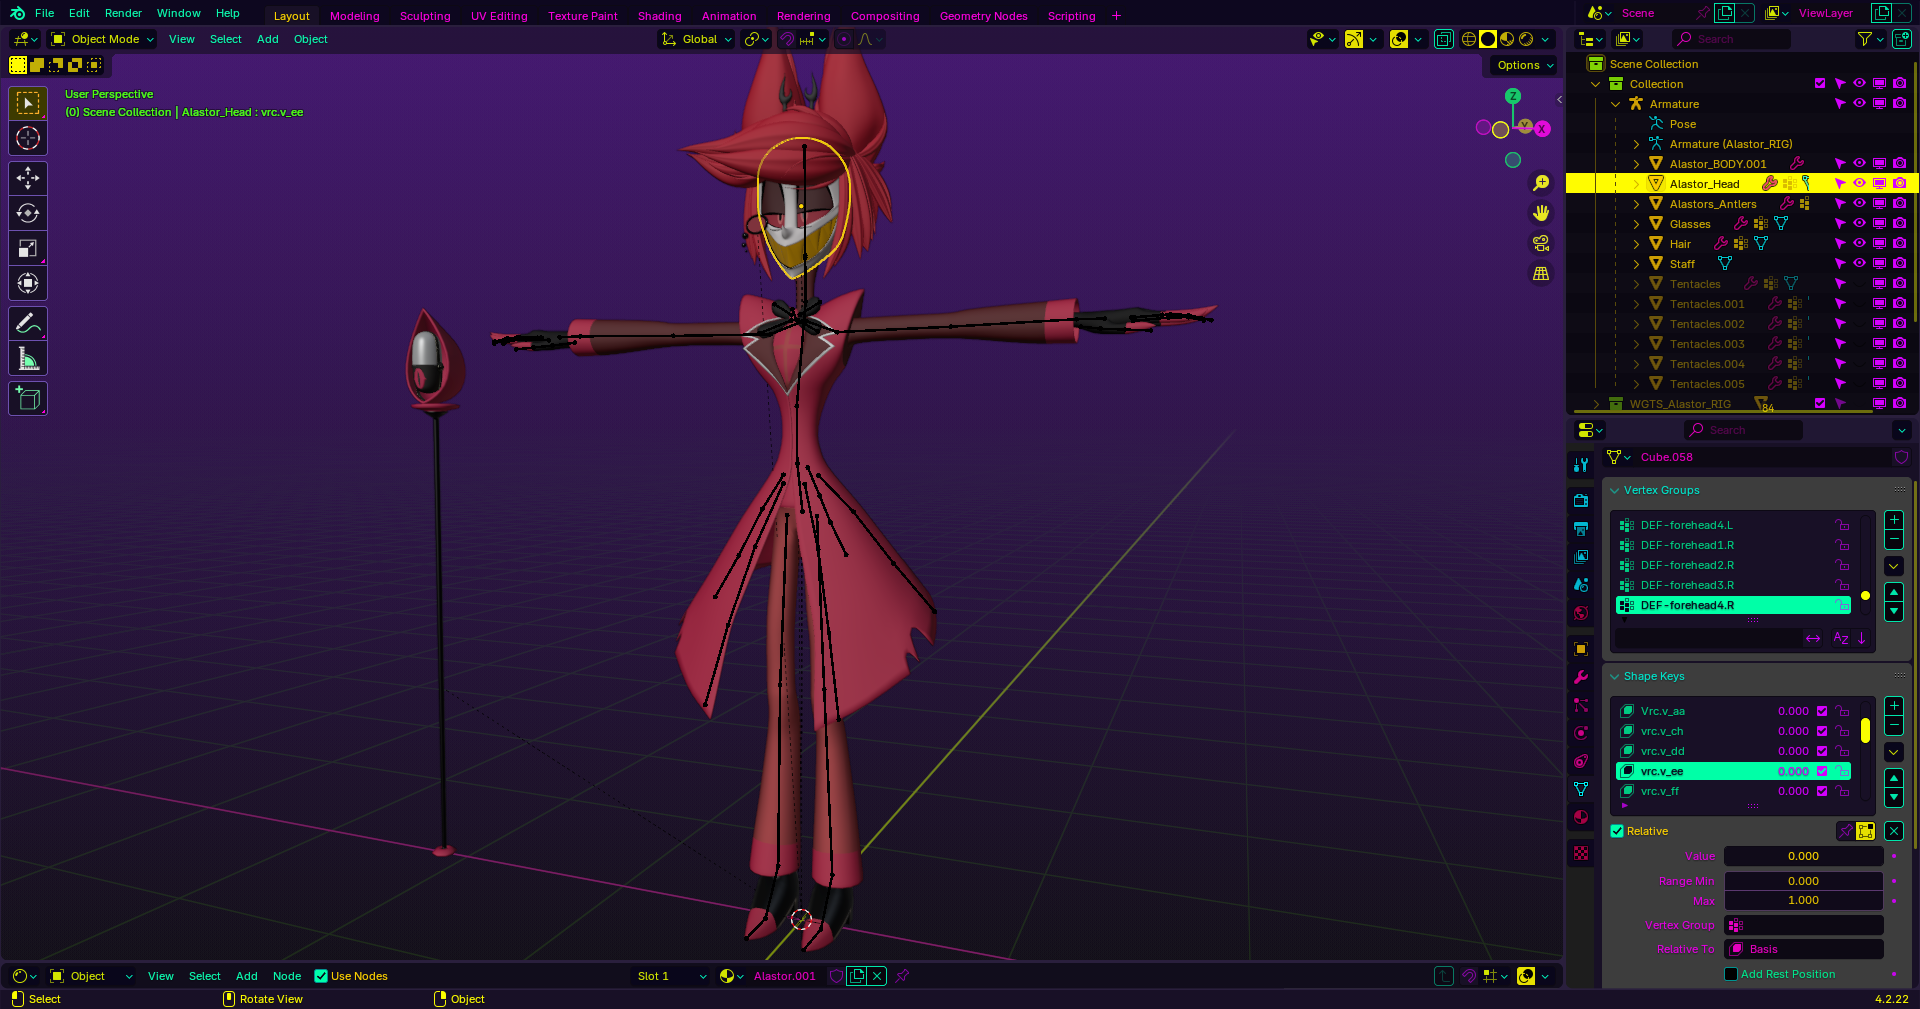Image resolution: width=1920 pixels, height=1009 pixels.
Task: Select the DEF-forehead2.R vertex group
Action: pos(1733,565)
